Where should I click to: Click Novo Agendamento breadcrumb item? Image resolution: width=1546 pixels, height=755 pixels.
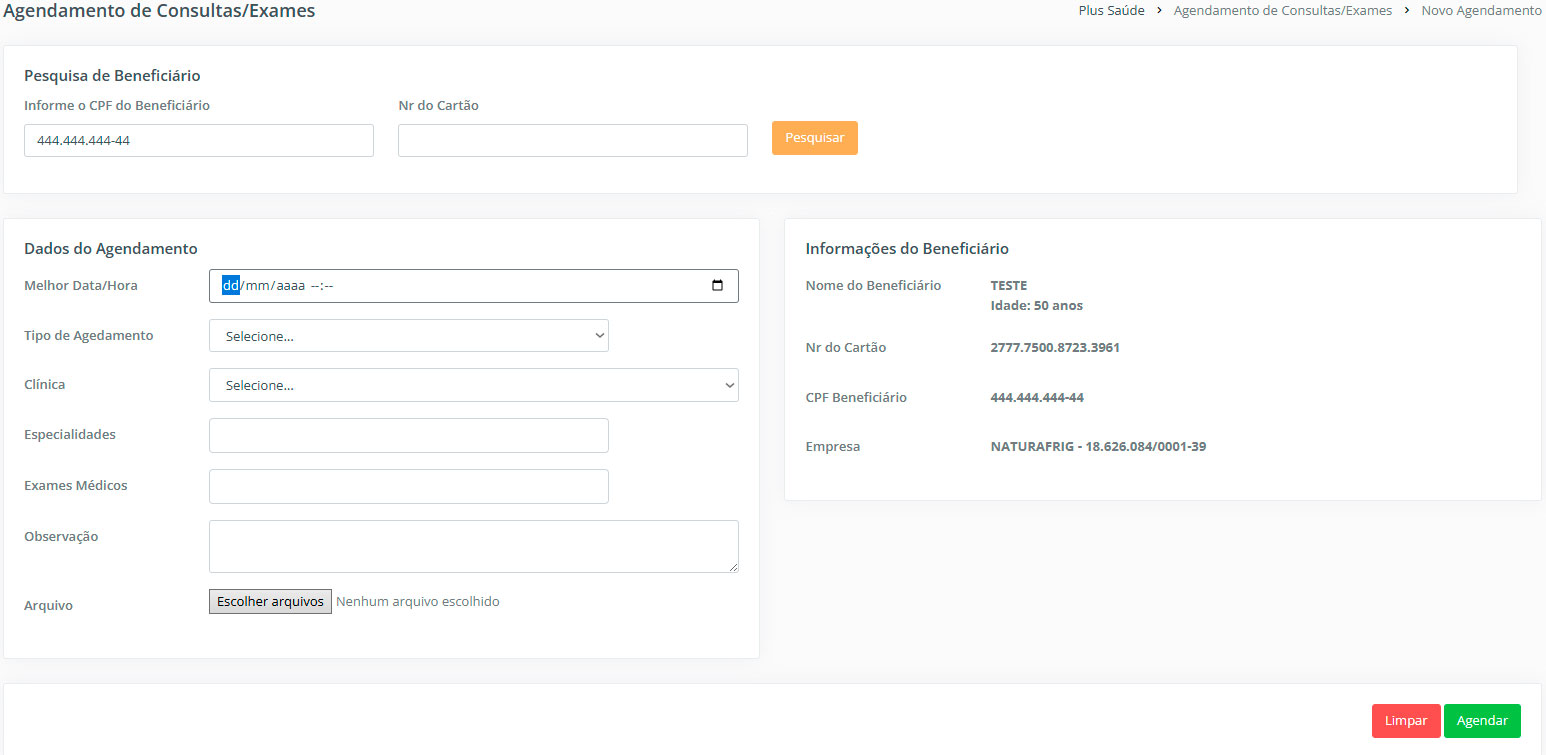[x=1481, y=11]
